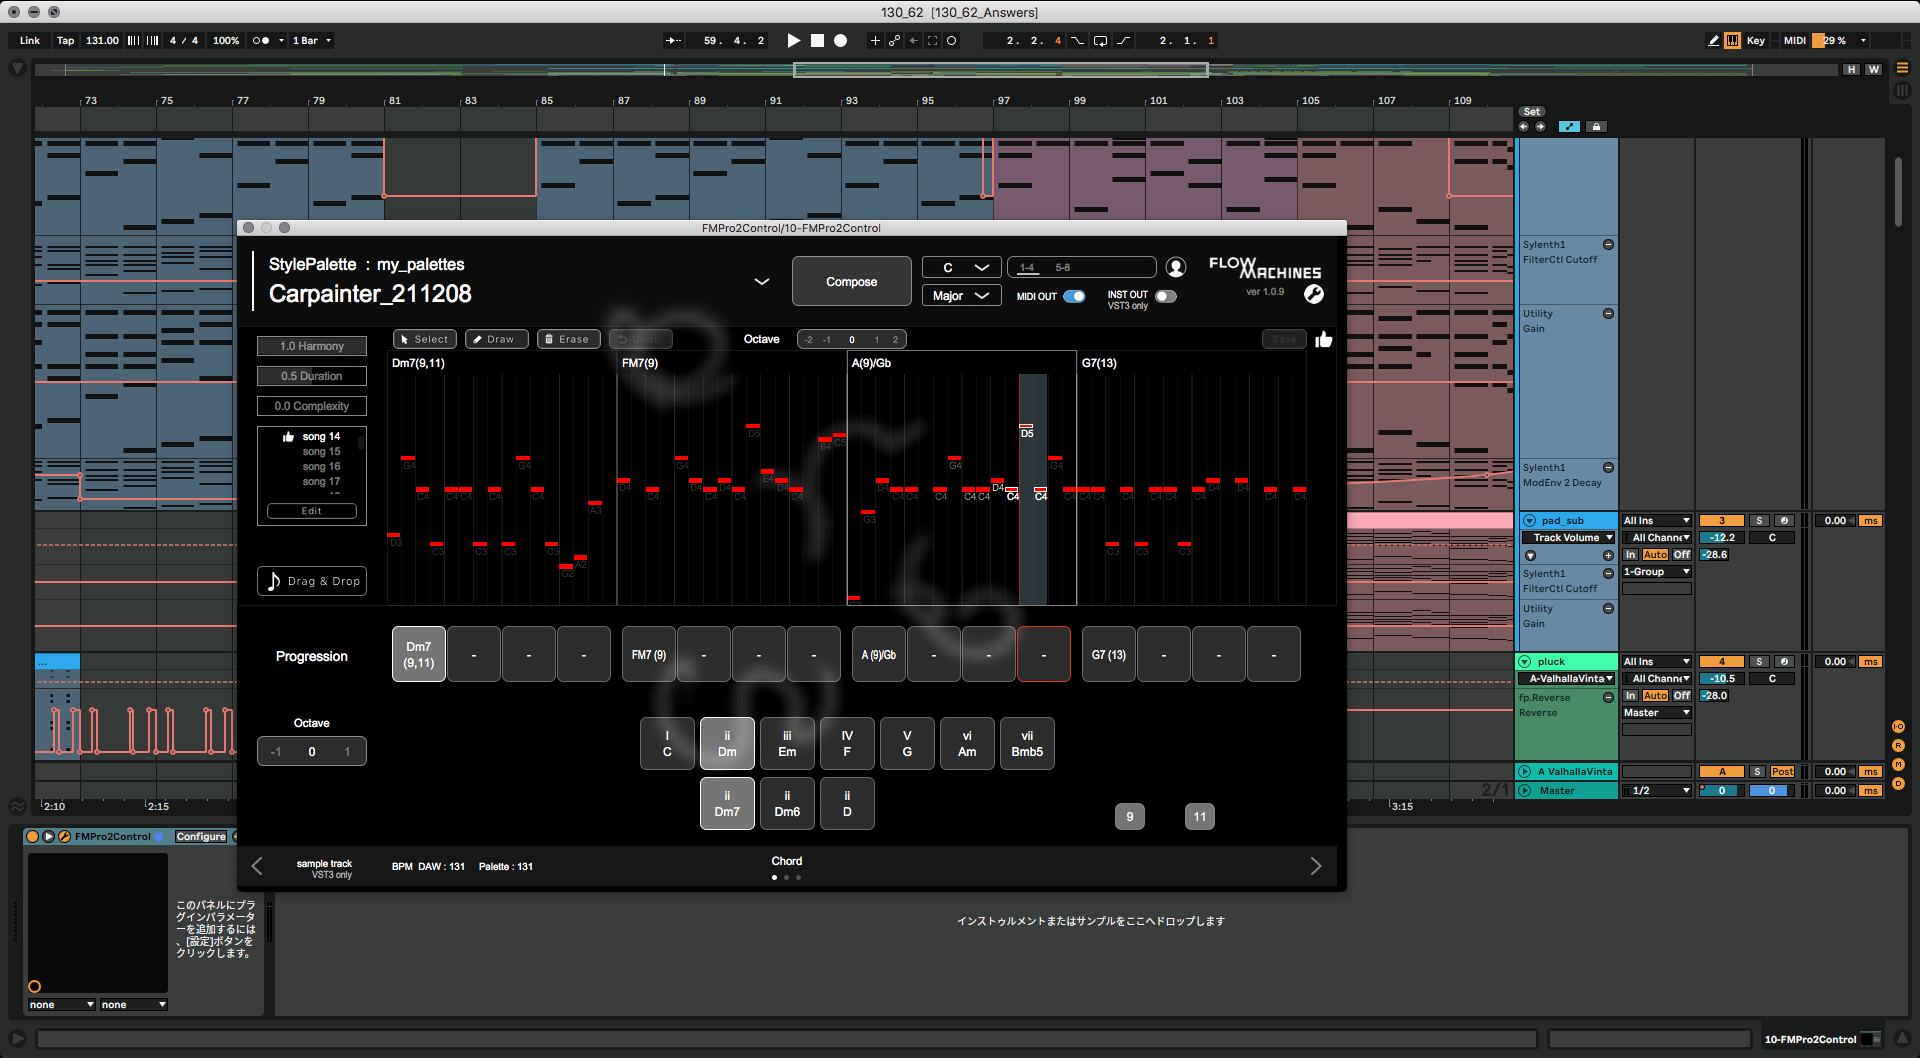Pick the ii Dm6 chord variation
This screenshot has height=1058, width=1920.
tap(787, 804)
